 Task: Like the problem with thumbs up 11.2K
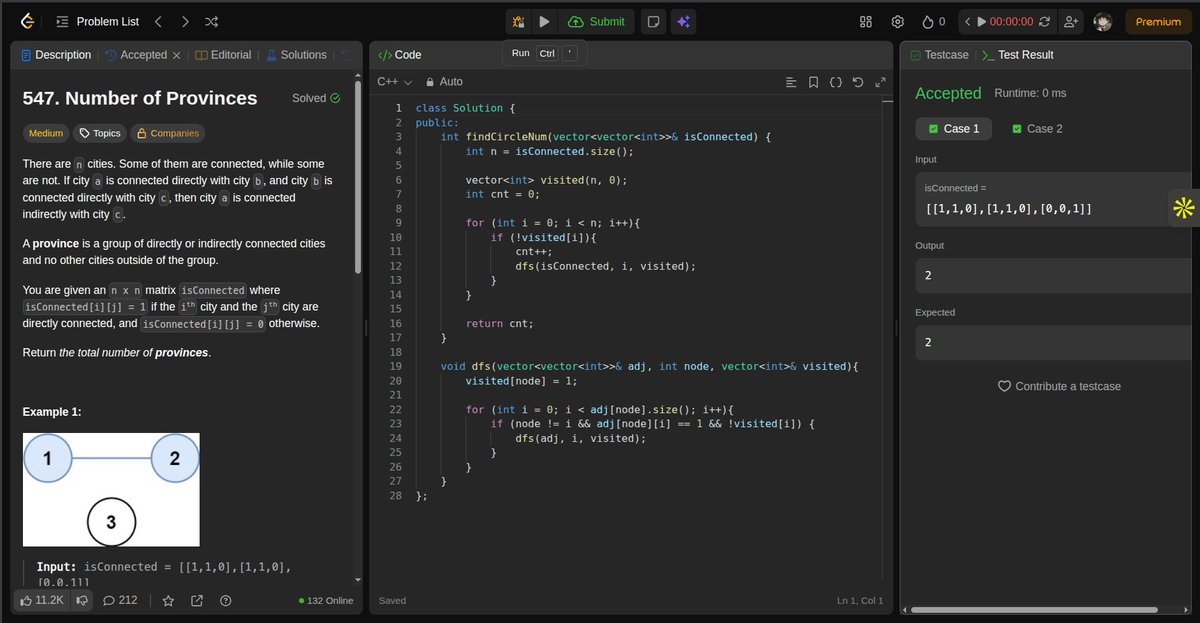click(x=43, y=600)
